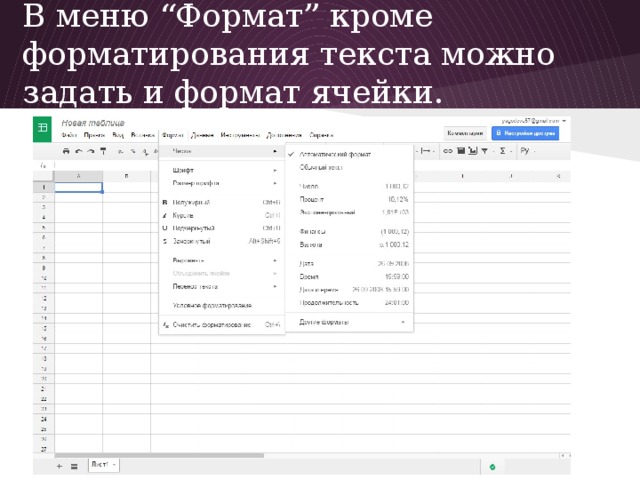Click the green save status icon at bottom right
This screenshot has height=480, width=640.
[x=492, y=467]
